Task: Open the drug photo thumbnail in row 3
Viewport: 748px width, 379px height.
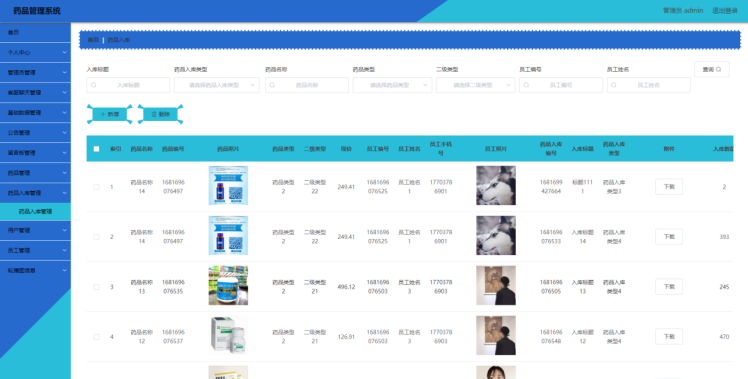Action: pos(228,285)
